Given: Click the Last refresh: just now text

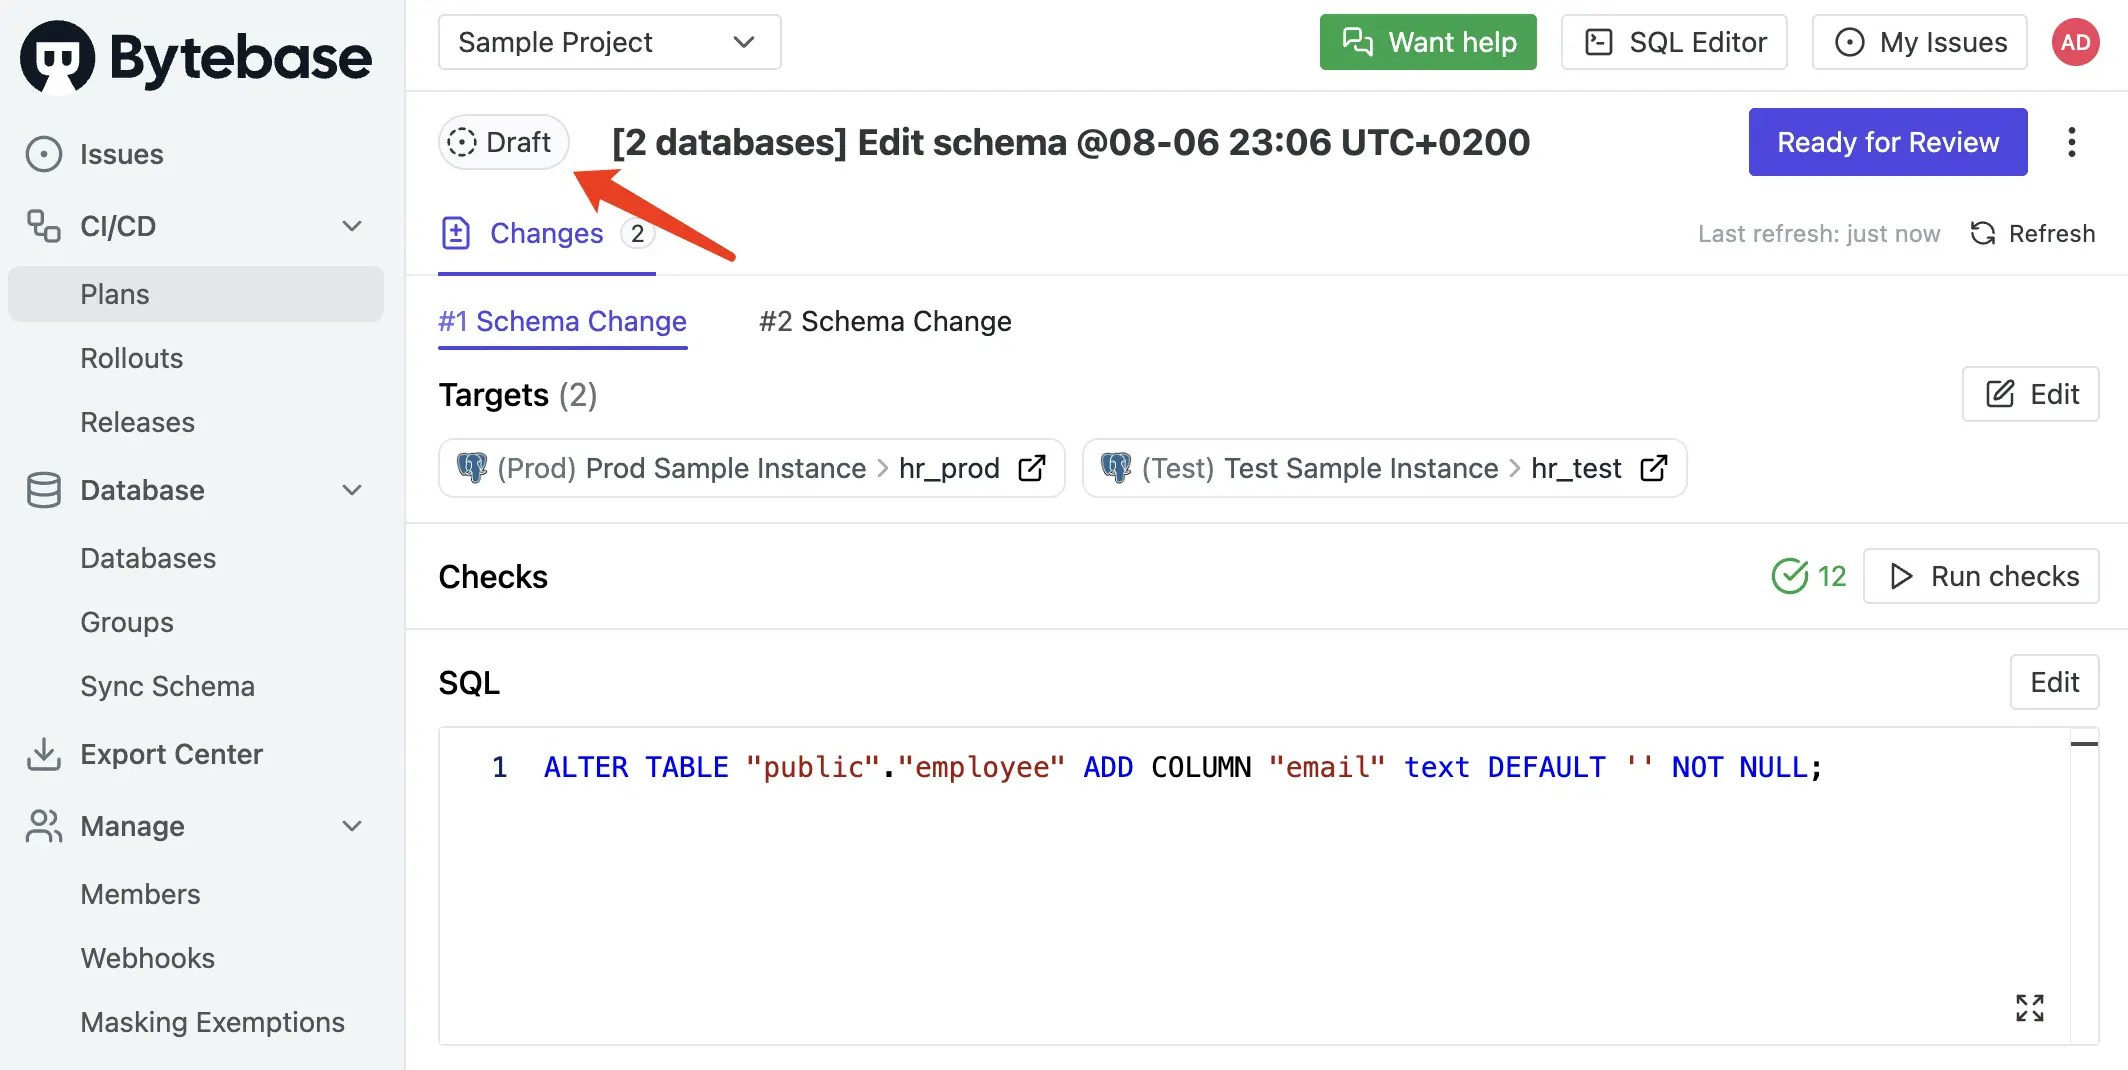Looking at the screenshot, I should point(1819,233).
